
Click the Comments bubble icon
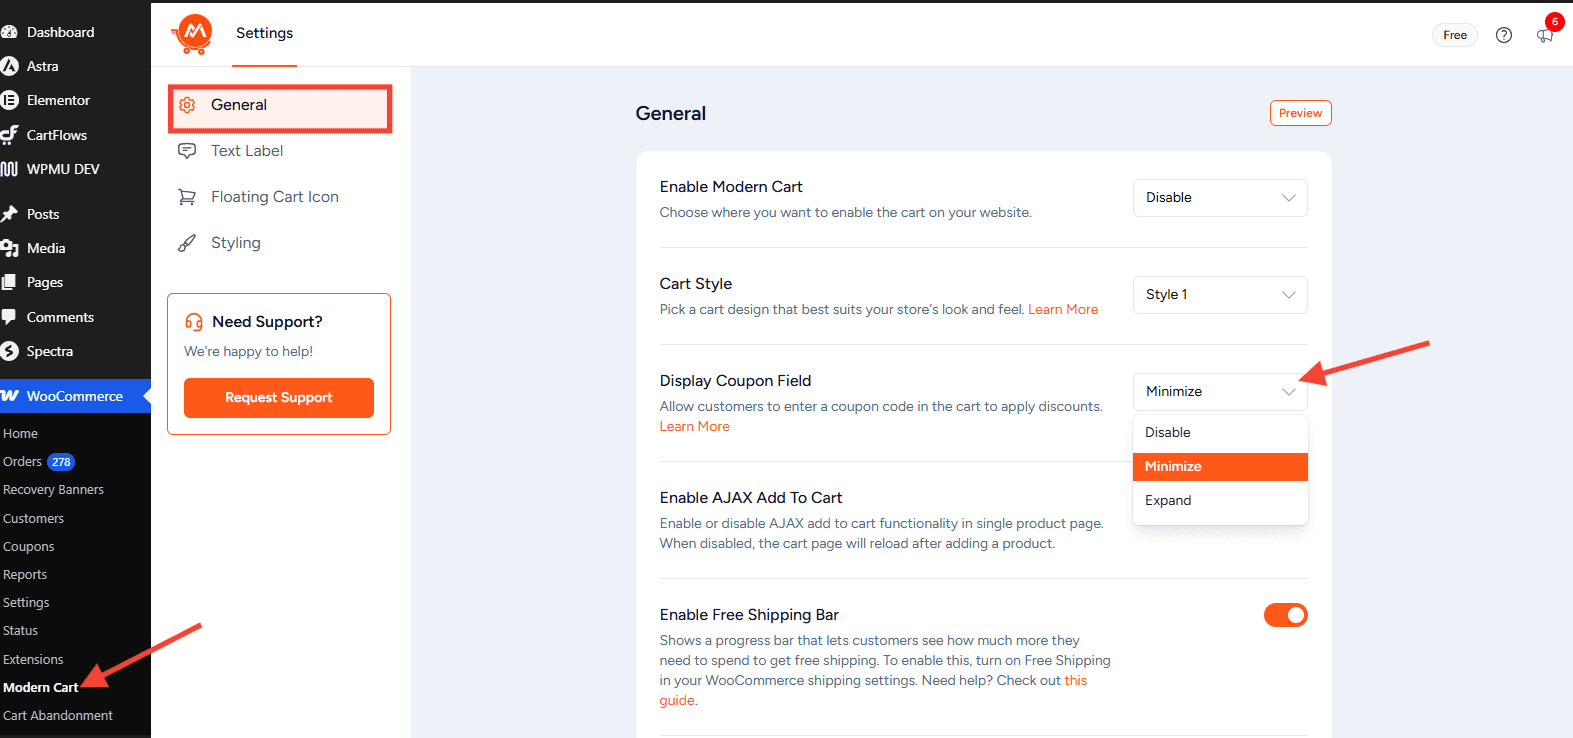tap(9, 317)
